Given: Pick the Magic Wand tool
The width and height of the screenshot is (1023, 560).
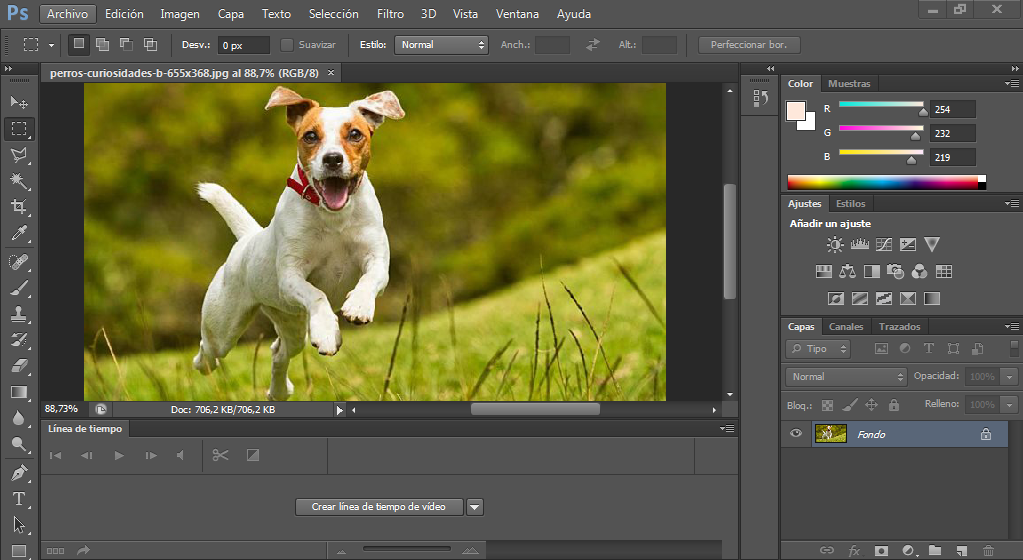Looking at the screenshot, I should [x=19, y=181].
